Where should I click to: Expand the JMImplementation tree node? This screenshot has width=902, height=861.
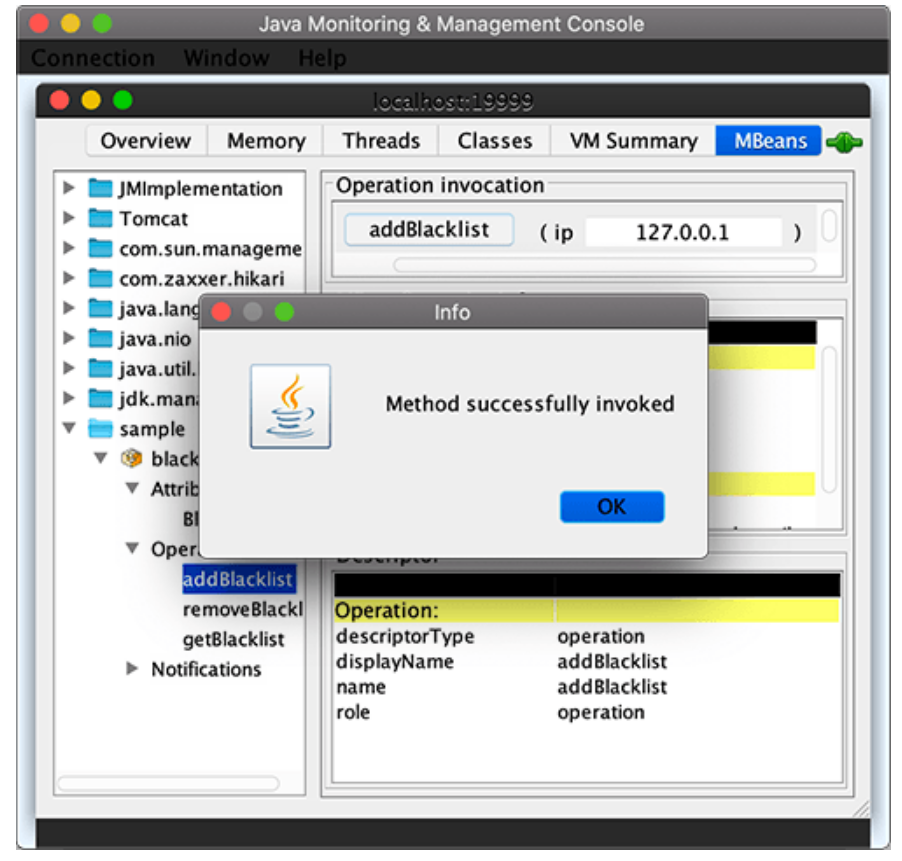coord(69,187)
